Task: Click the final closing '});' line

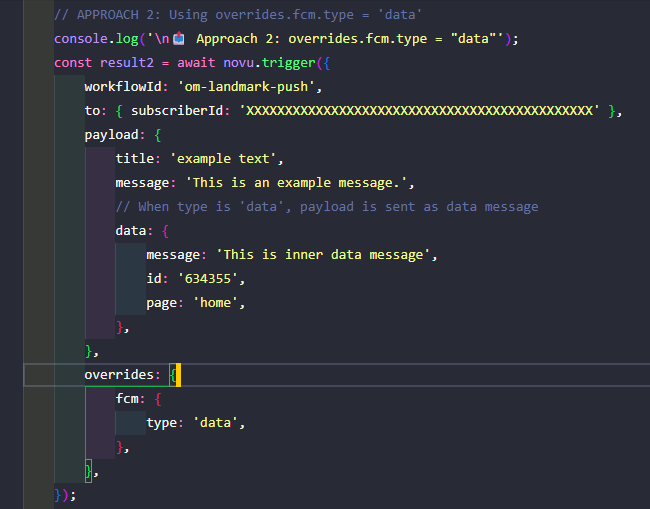Action: click(65, 495)
